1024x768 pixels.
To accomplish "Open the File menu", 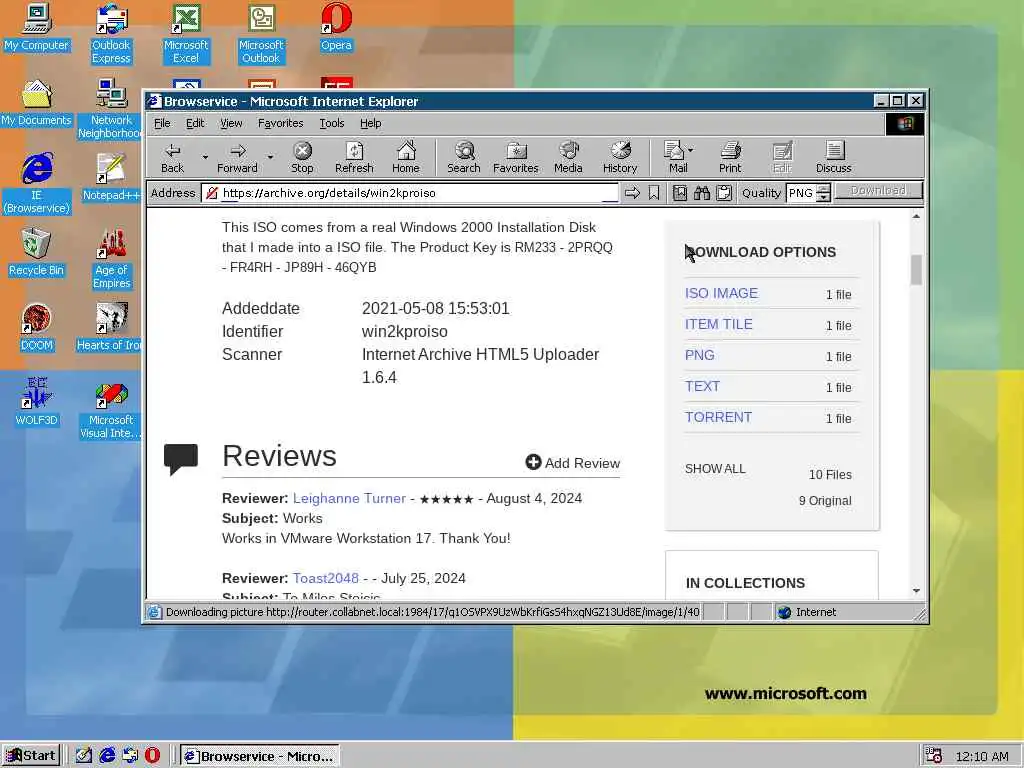I will 162,123.
